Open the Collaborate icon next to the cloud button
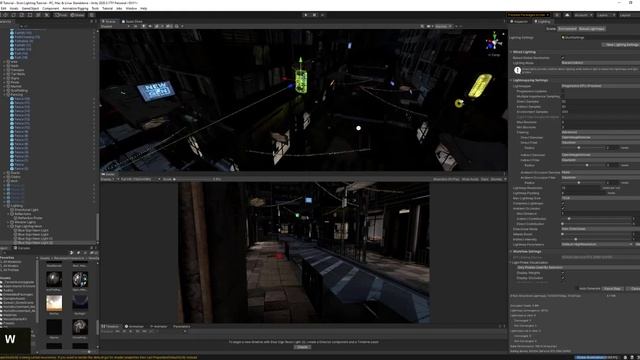Viewport: 640px width, 360px height. (x=557, y=15)
